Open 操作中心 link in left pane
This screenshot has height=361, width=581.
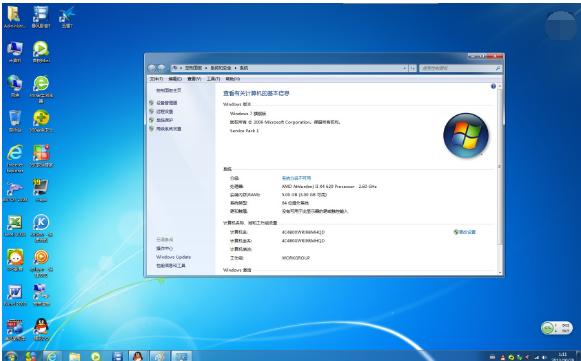164,248
